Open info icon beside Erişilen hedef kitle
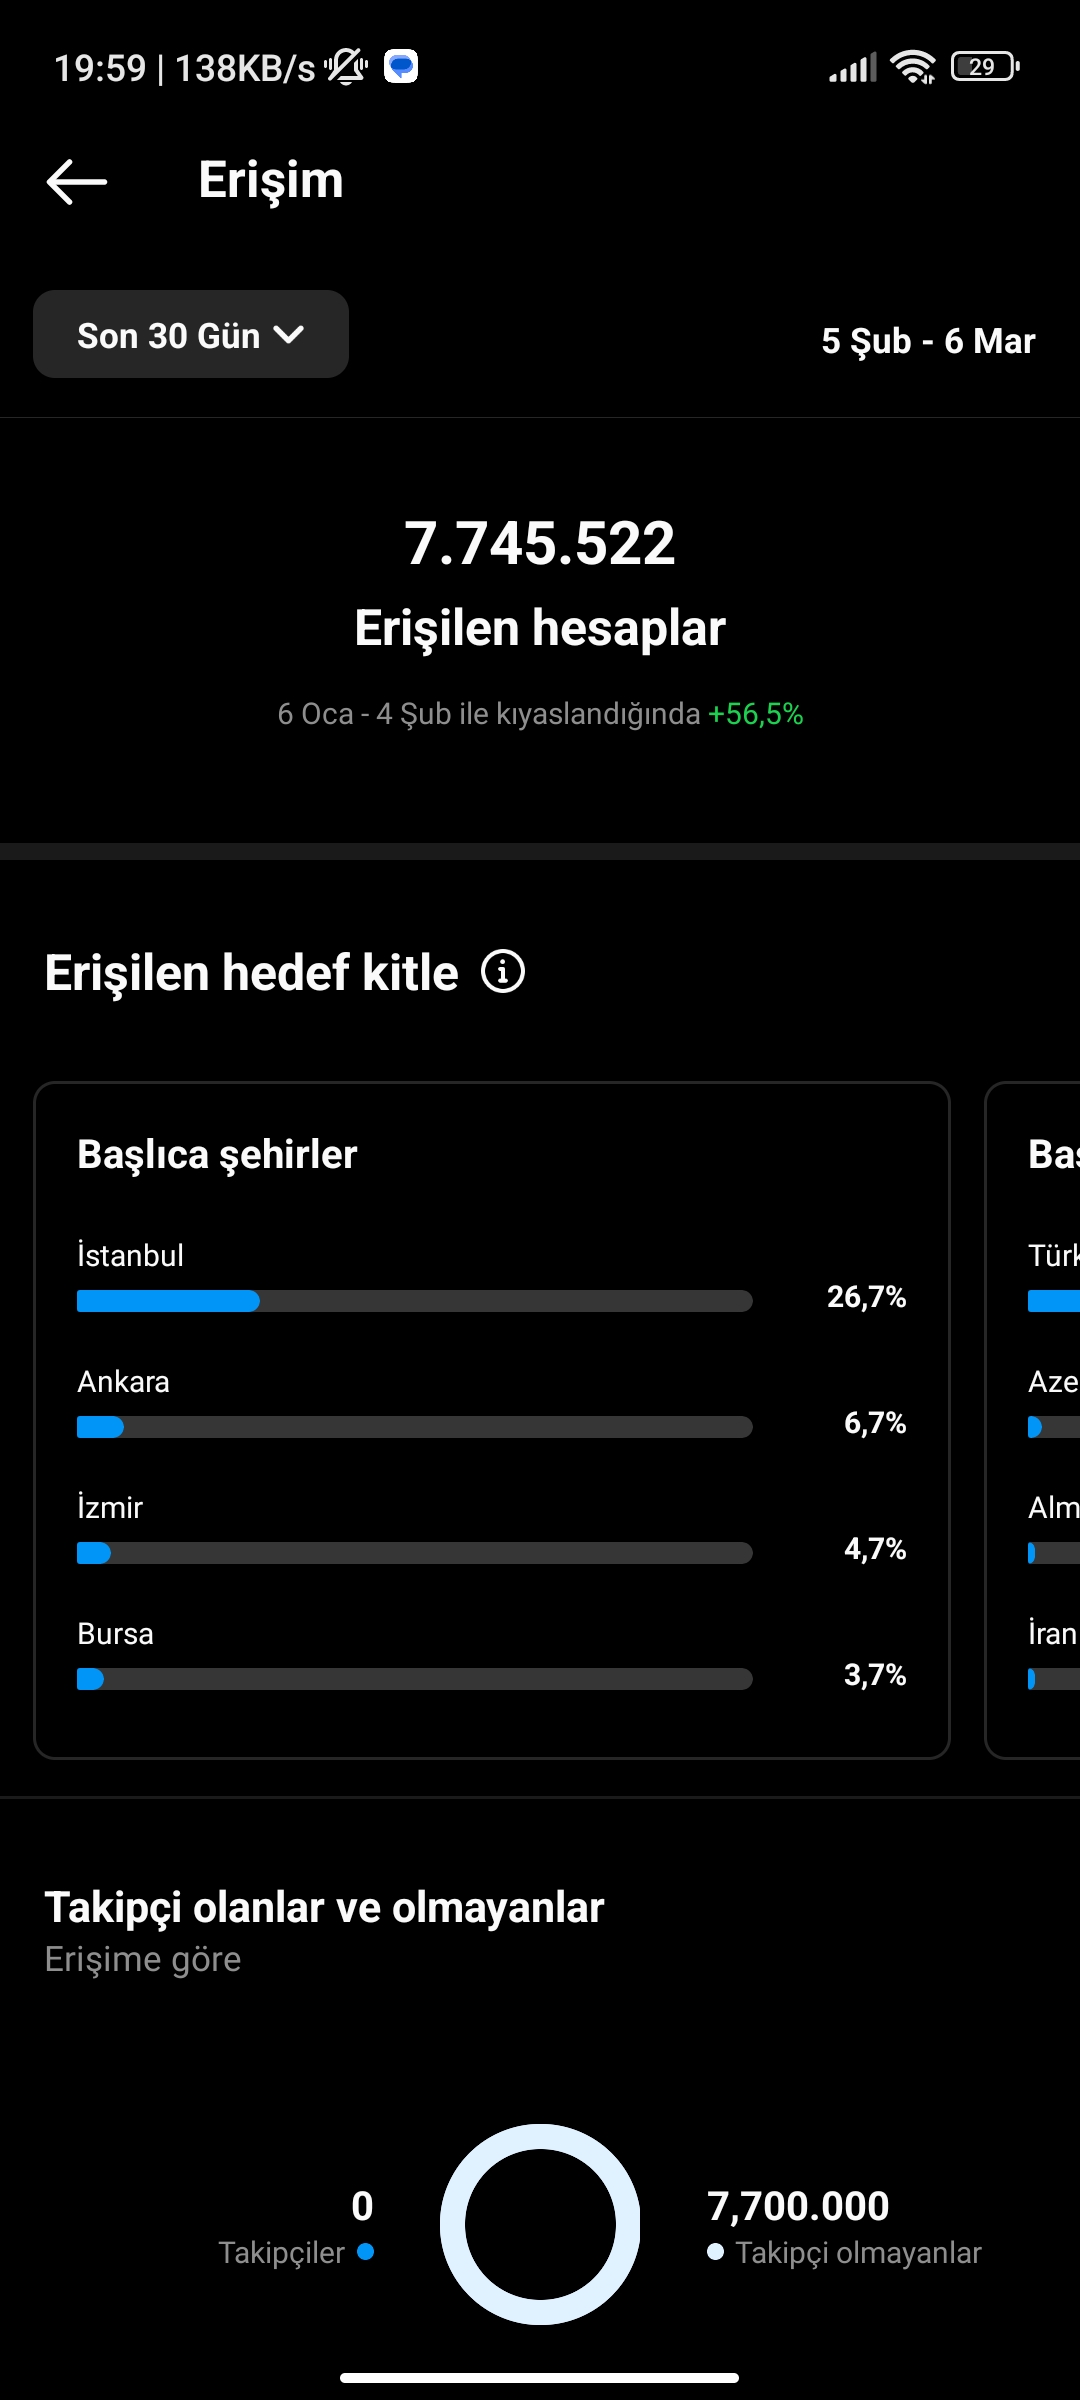 [503, 972]
